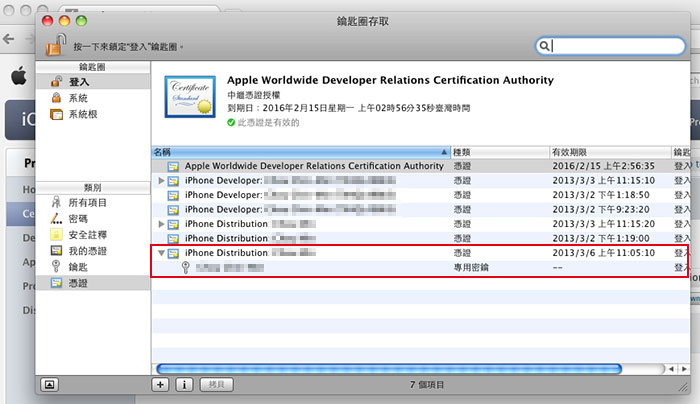The width and height of the screenshot is (700, 404).
Task: Focus the search field
Action: coord(610,46)
